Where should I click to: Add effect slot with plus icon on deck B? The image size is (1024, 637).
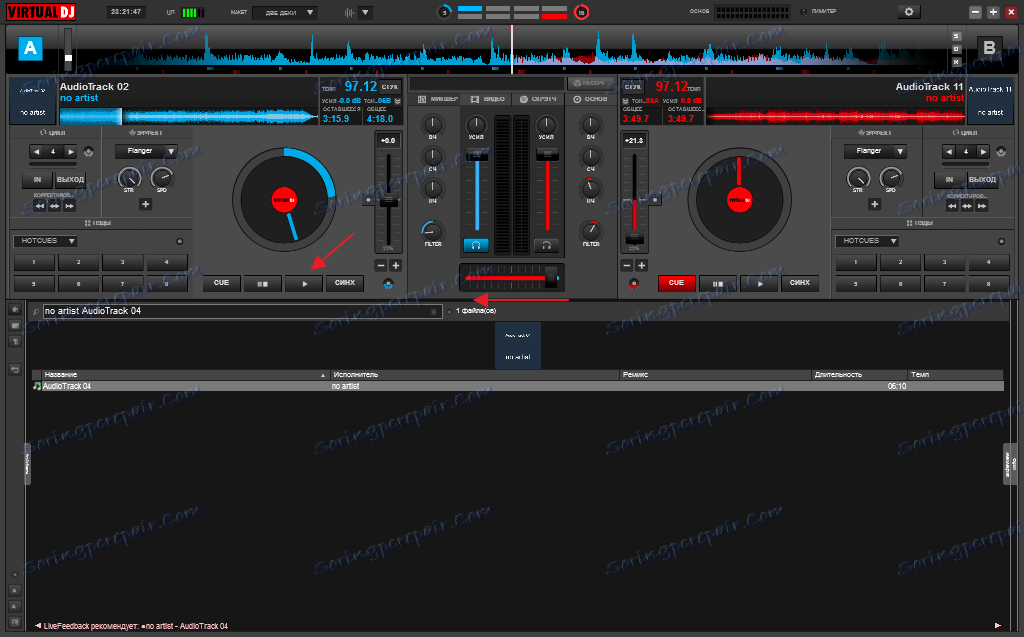(x=874, y=204)
